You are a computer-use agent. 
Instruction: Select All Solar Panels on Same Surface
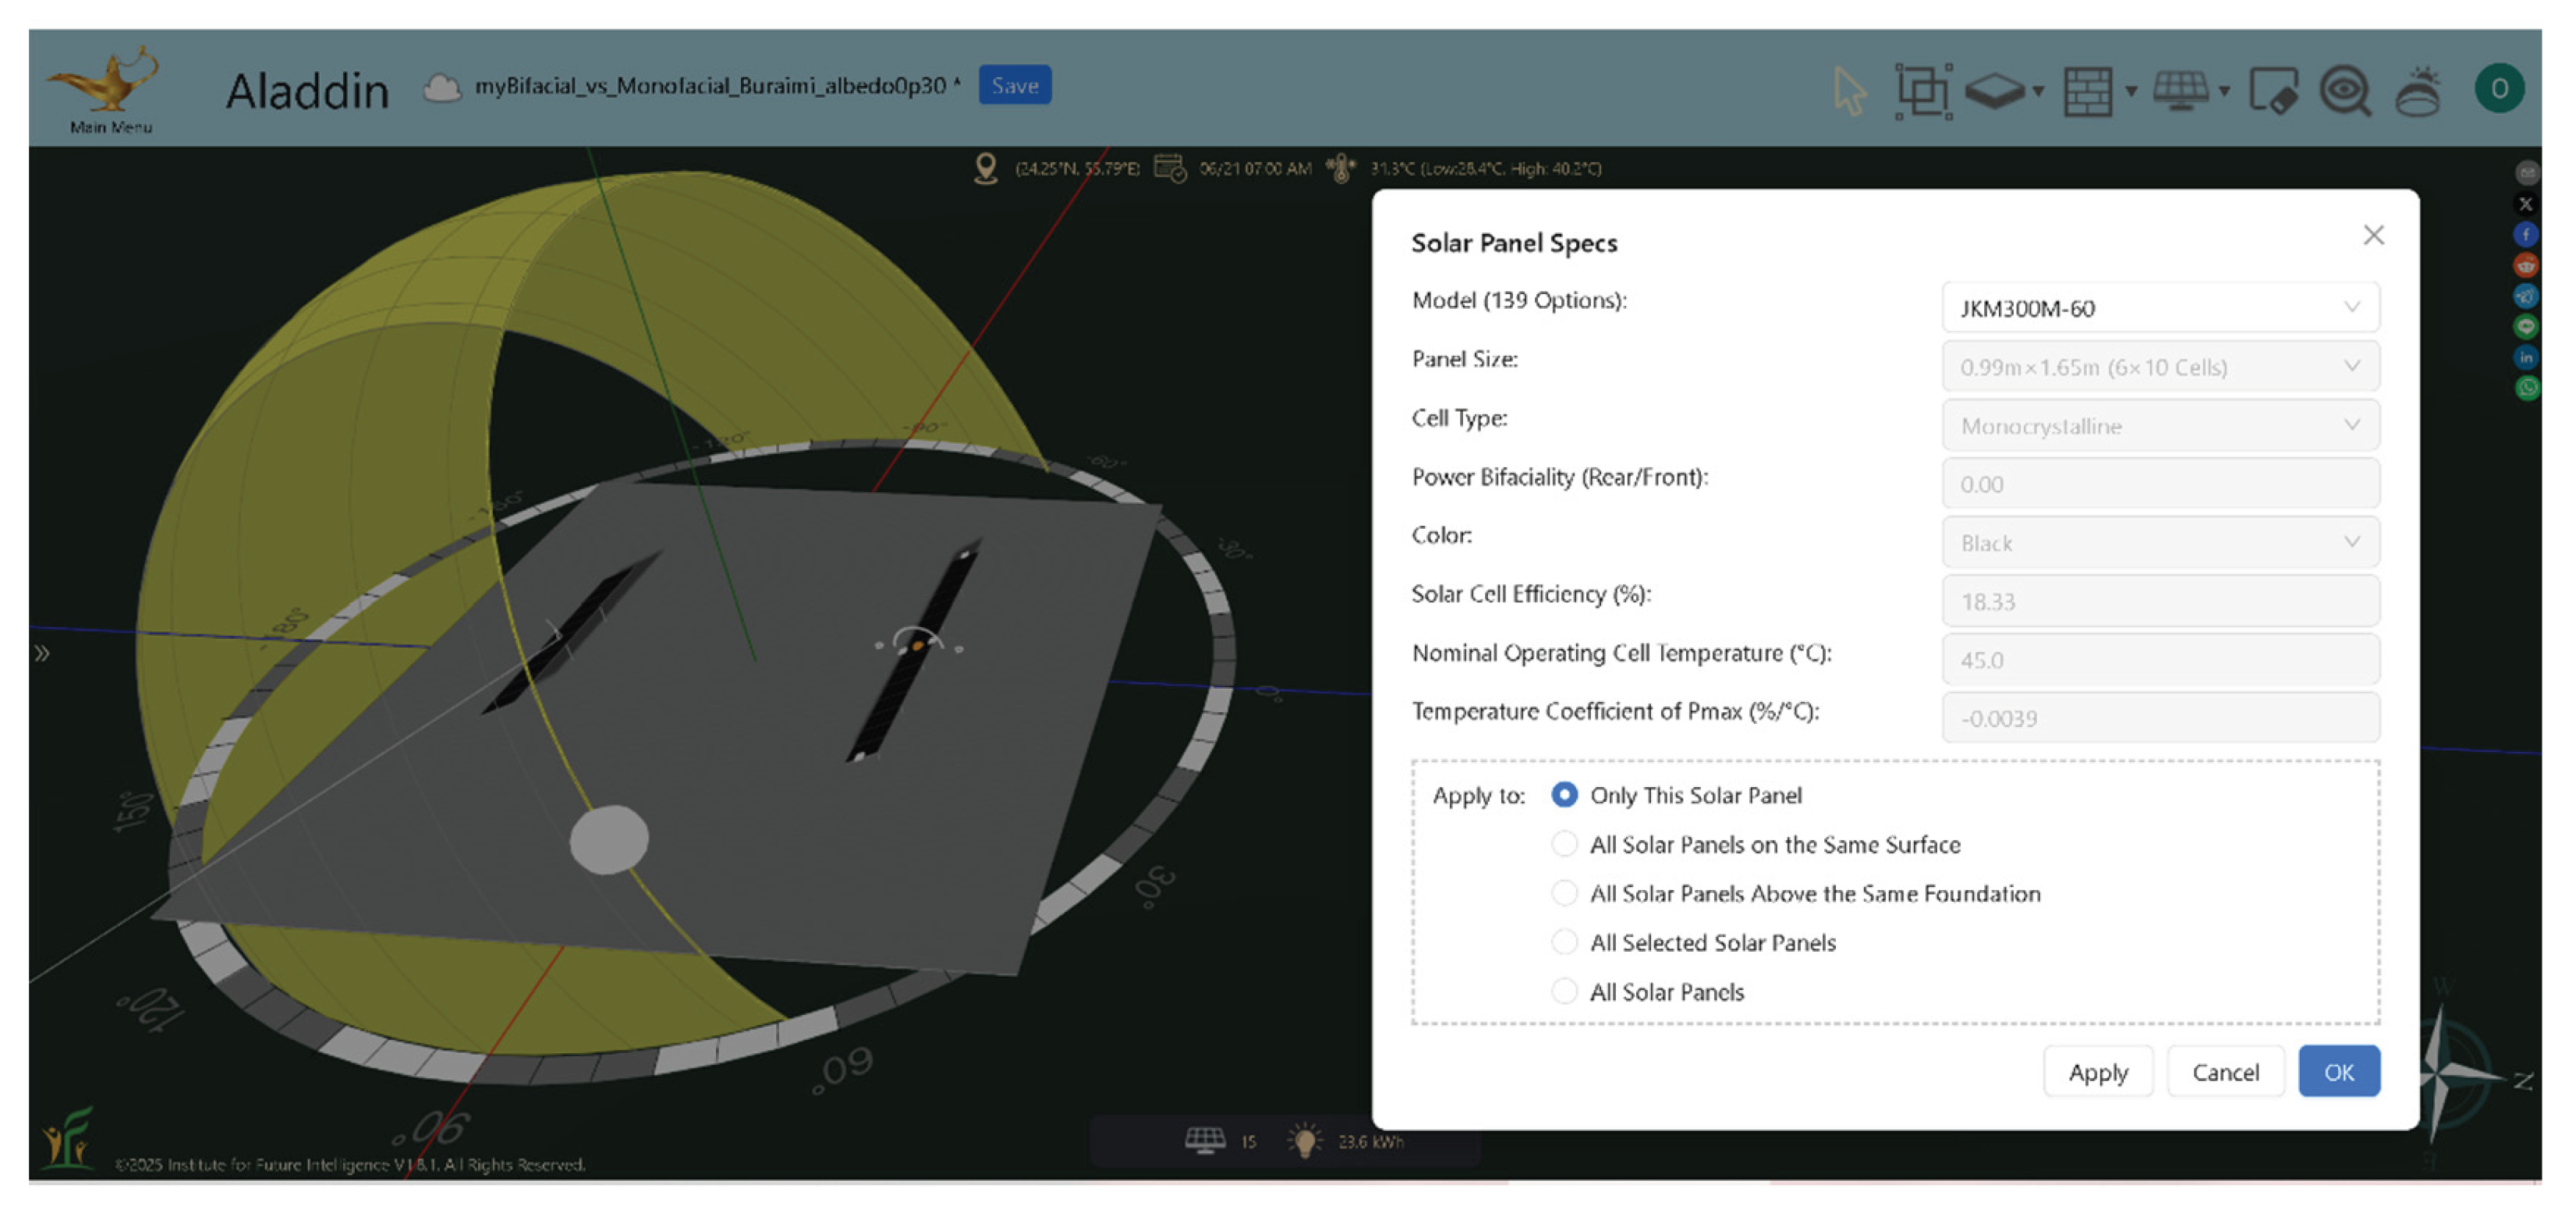pyautogui.click(x=1564, y=844)
